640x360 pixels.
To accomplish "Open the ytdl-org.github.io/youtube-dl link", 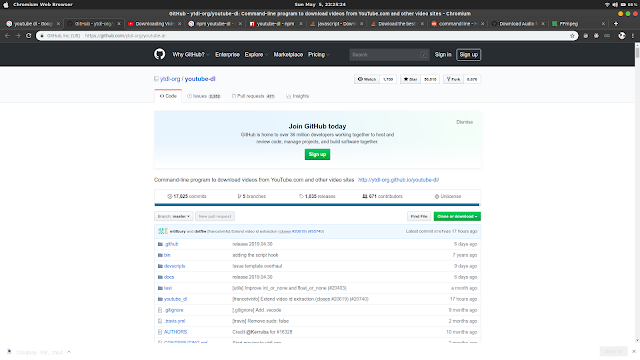I will 398,180.
